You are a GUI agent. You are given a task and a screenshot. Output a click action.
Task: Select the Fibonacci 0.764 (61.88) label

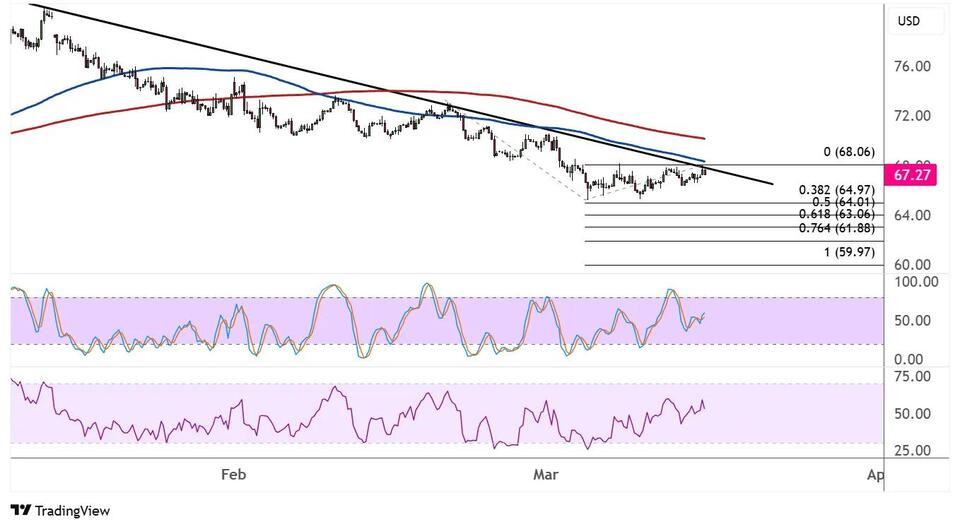coord(837,228)
